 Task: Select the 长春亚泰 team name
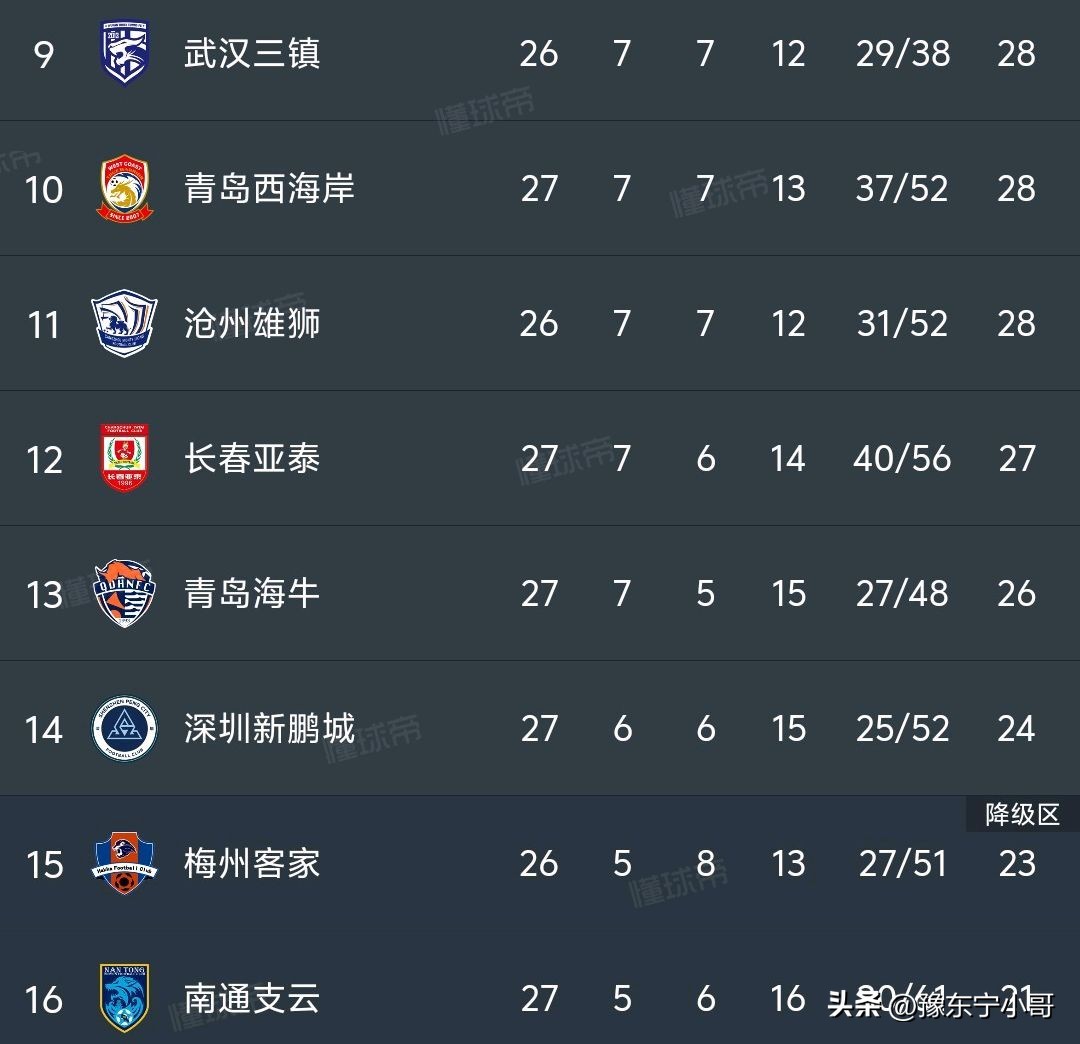point(252,459)
